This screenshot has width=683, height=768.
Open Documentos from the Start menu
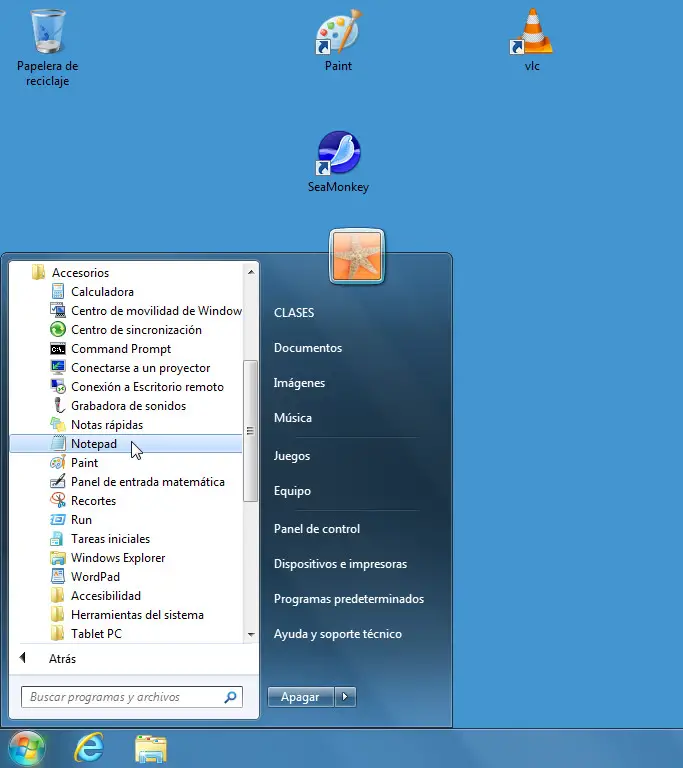tap(308, 348)
